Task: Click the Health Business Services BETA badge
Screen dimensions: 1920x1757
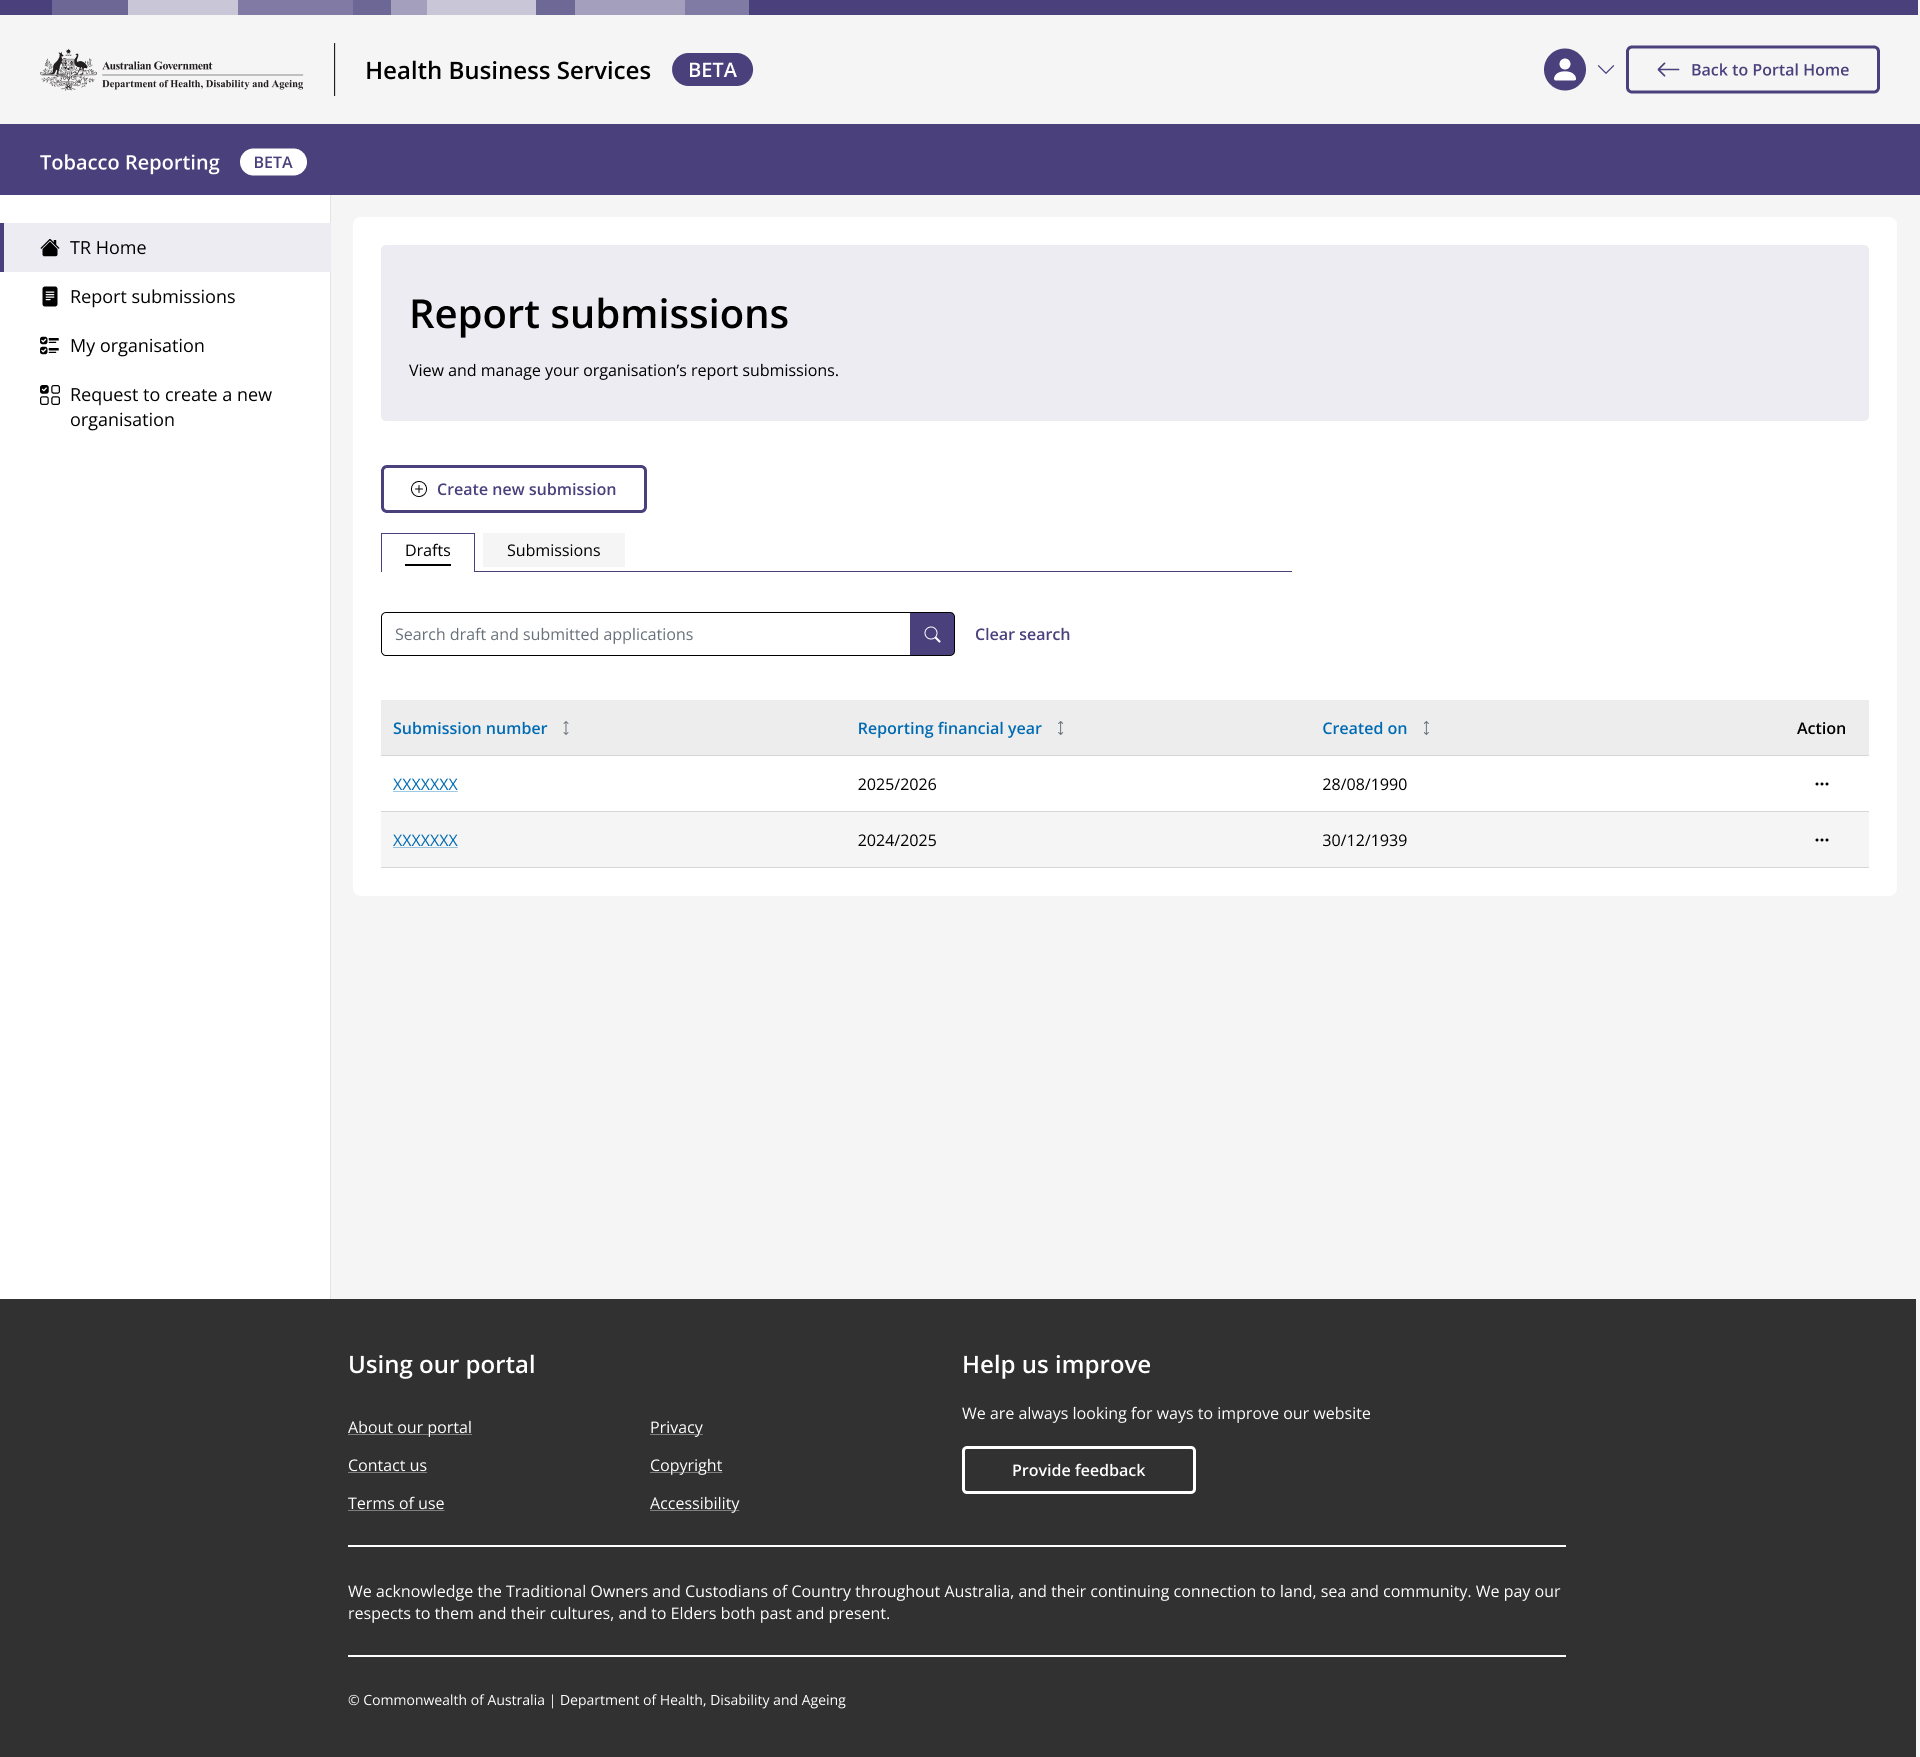Action: tap(712, 70)
